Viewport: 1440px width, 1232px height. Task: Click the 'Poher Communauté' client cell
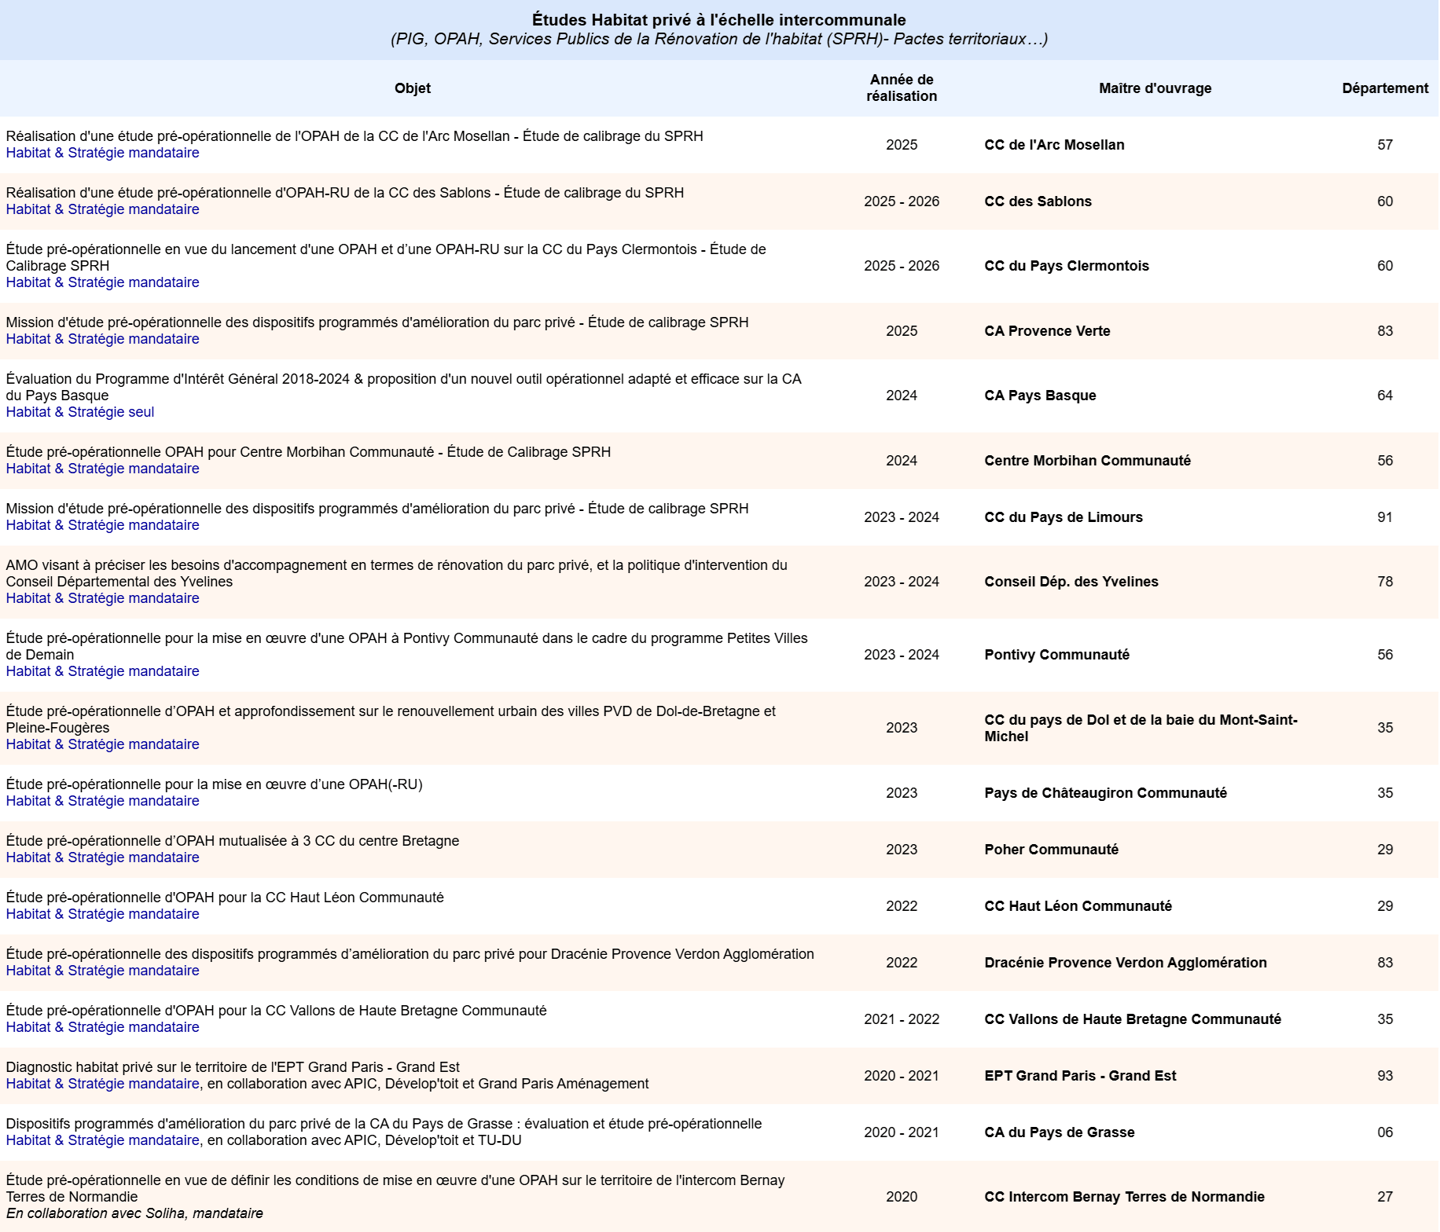pyautogui.click(x=1051, y=849)
